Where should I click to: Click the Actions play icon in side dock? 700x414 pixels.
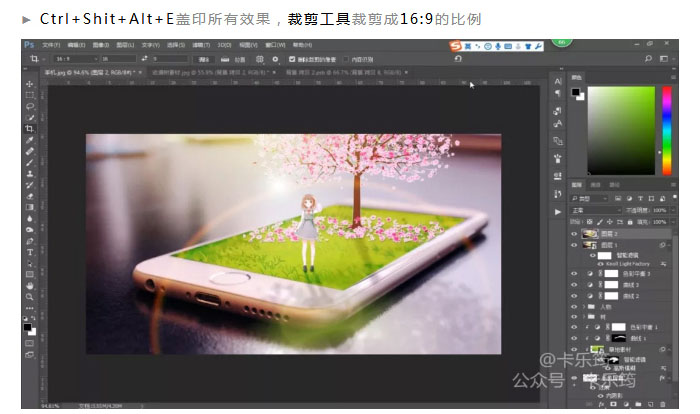558,212
